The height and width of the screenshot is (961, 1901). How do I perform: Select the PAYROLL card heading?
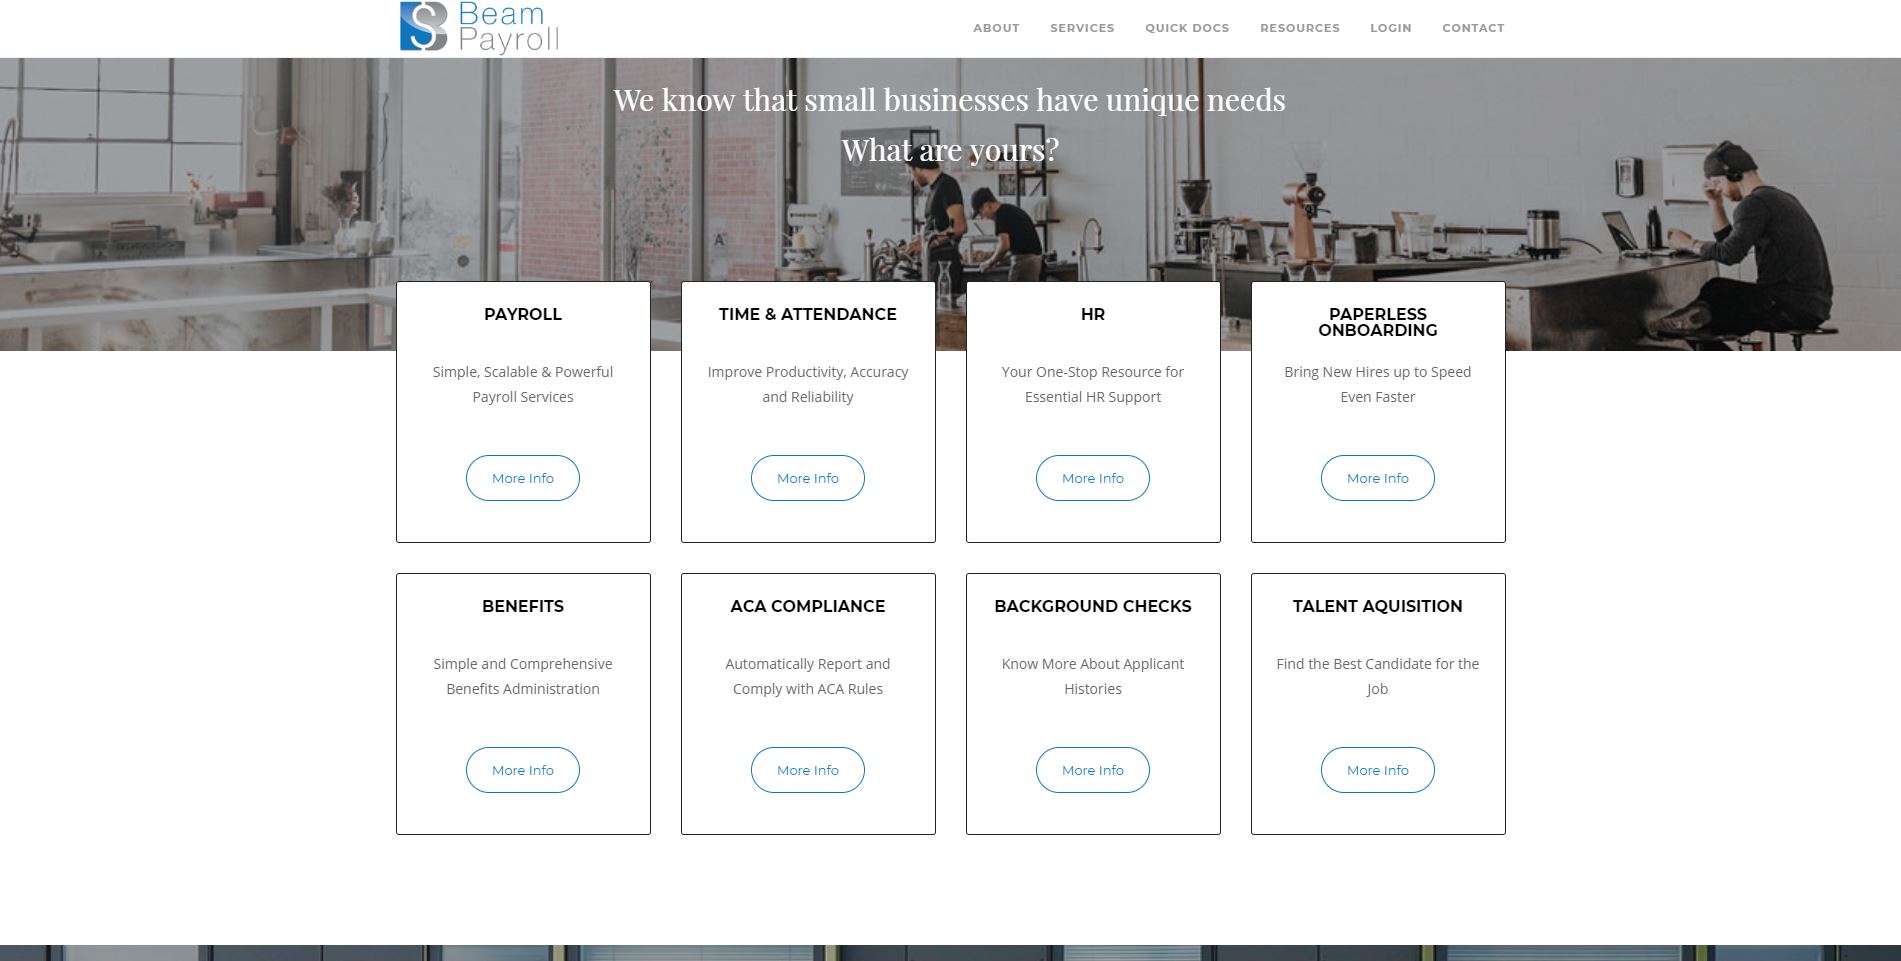pos(523,314)
